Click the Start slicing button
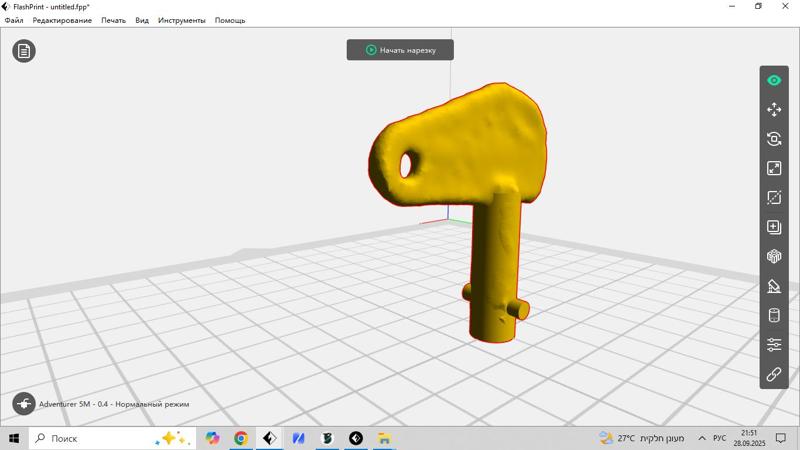Viewport: 800px width, 450px height. [x=400, y=50]
